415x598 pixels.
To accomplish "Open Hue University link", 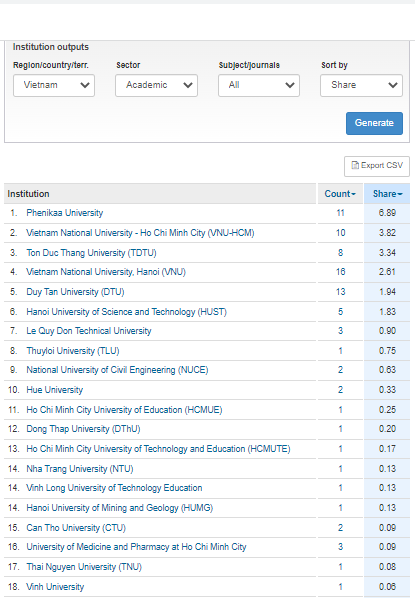I will click(55, 390).
